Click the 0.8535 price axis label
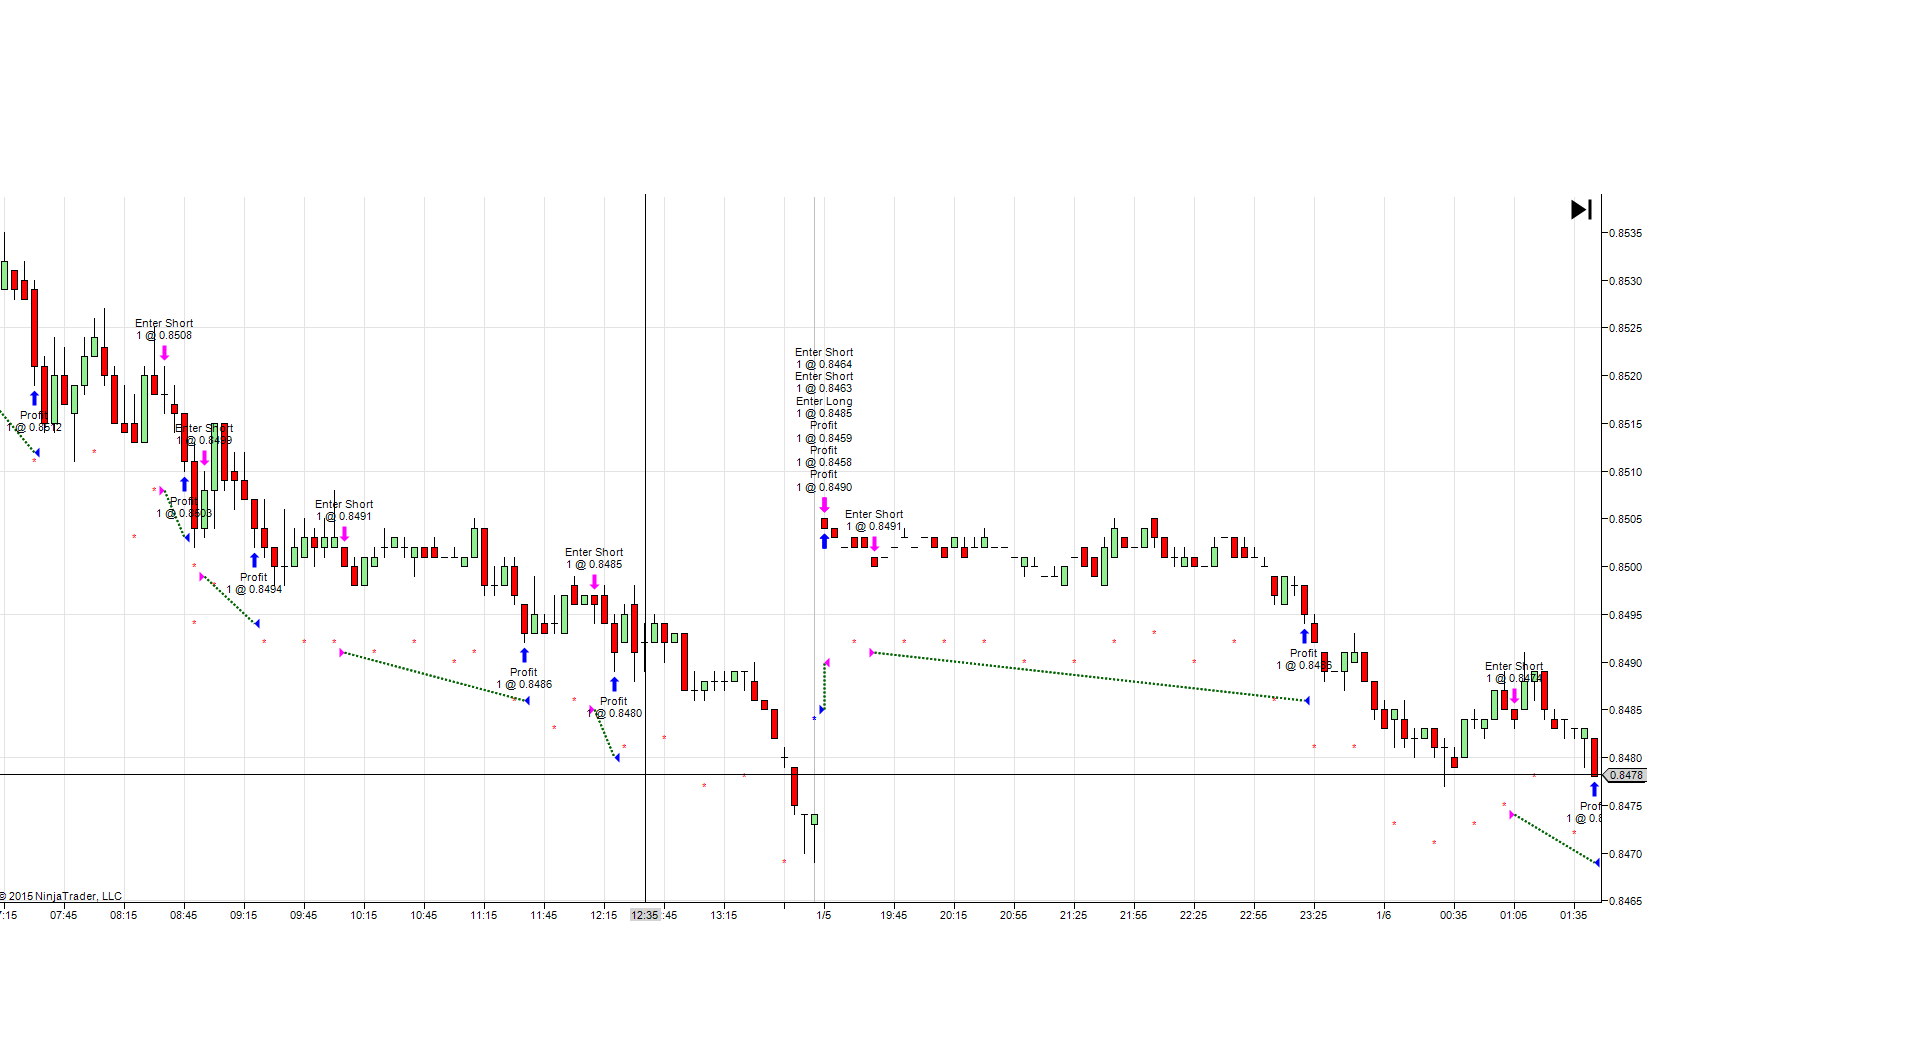This screenshot has height=1040, width=1920. (x=1626, y=233)
